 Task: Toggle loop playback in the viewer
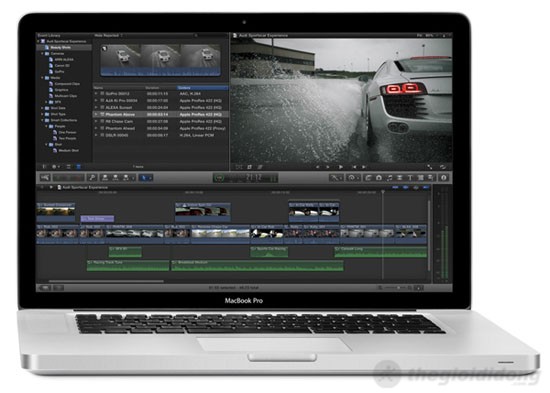tap(442, 167)
